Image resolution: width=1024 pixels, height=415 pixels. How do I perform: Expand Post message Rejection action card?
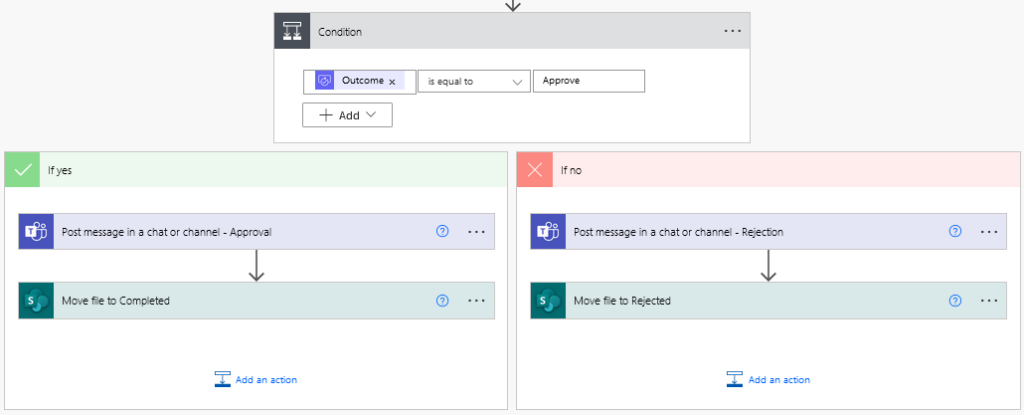(x=769, y=231)
